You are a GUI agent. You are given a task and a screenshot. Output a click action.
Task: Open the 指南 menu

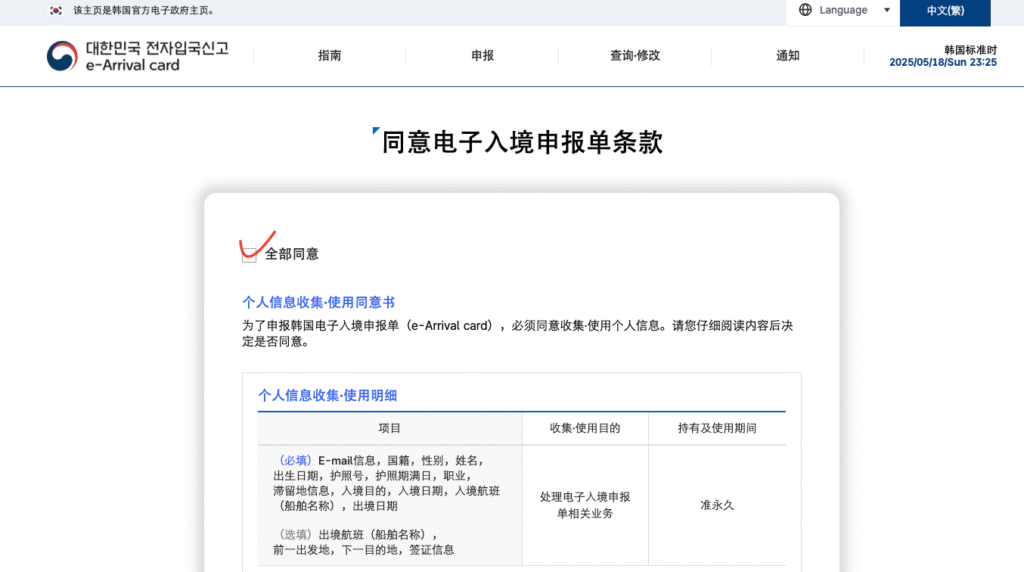(x=330, y=56)
